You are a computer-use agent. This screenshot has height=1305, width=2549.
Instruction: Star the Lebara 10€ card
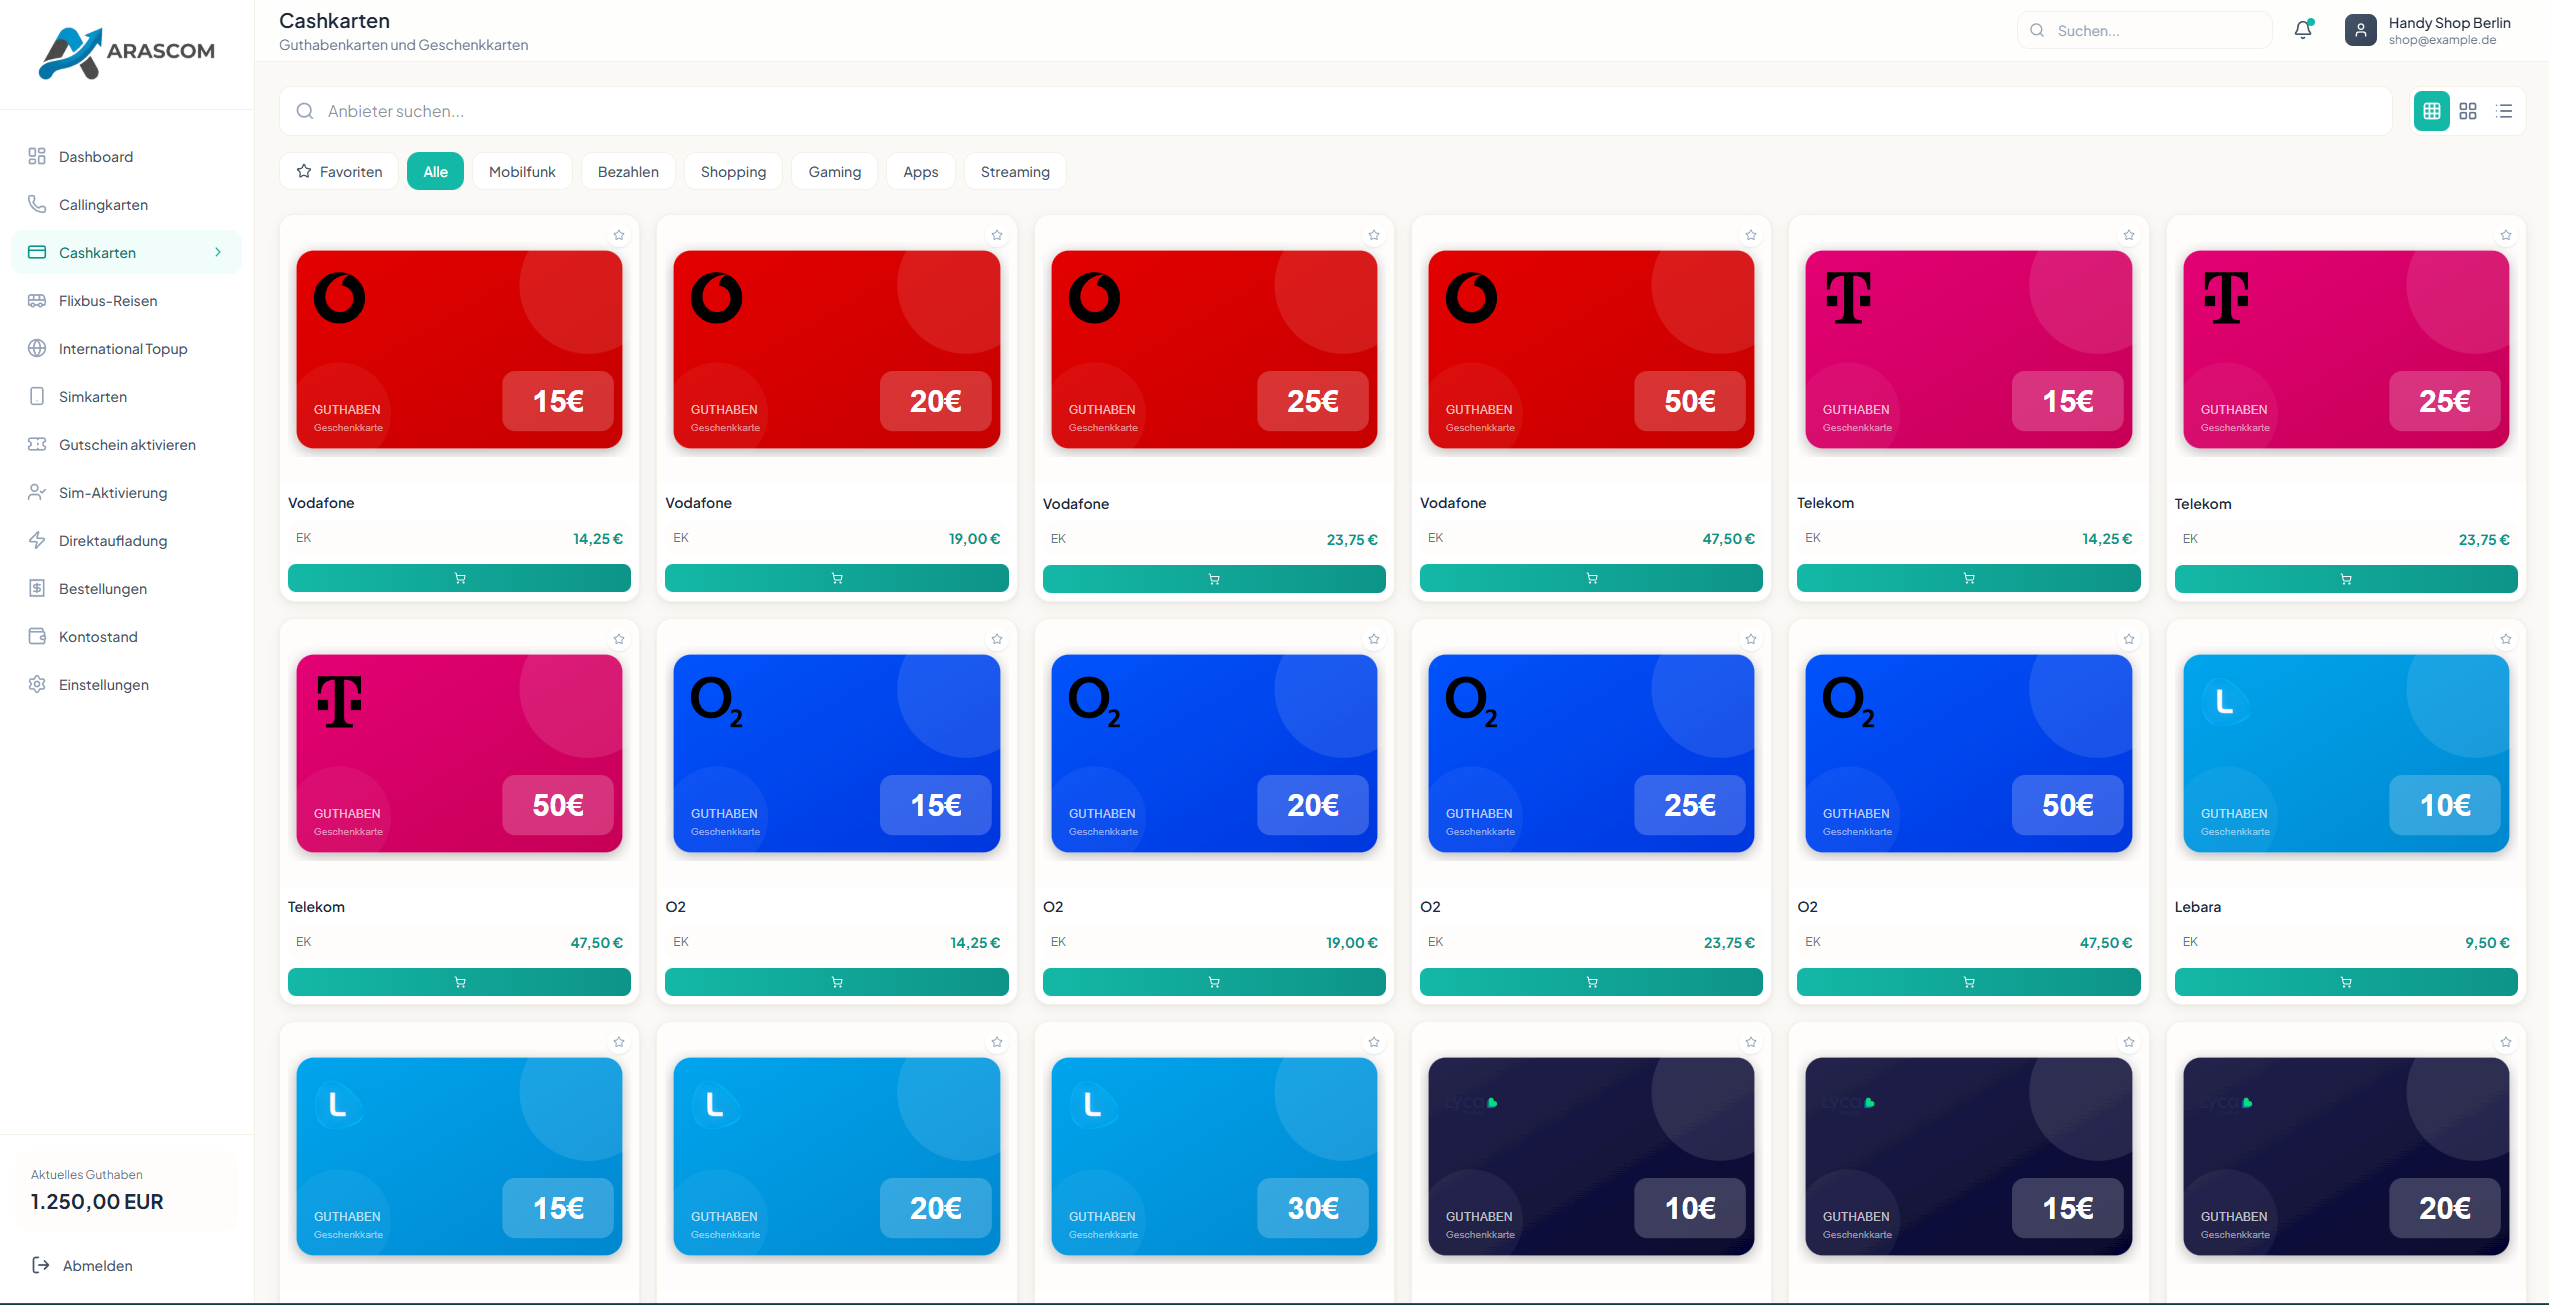point(2505,639)
